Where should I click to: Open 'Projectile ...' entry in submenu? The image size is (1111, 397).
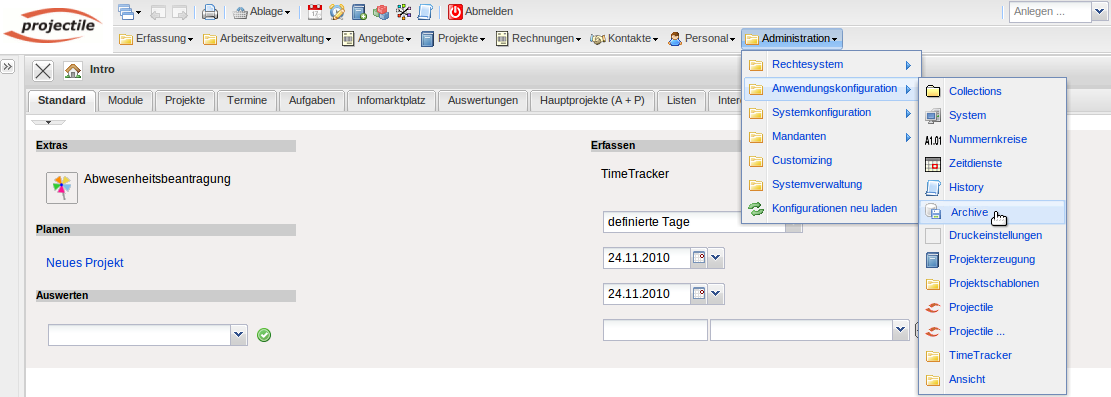point(993,331)
